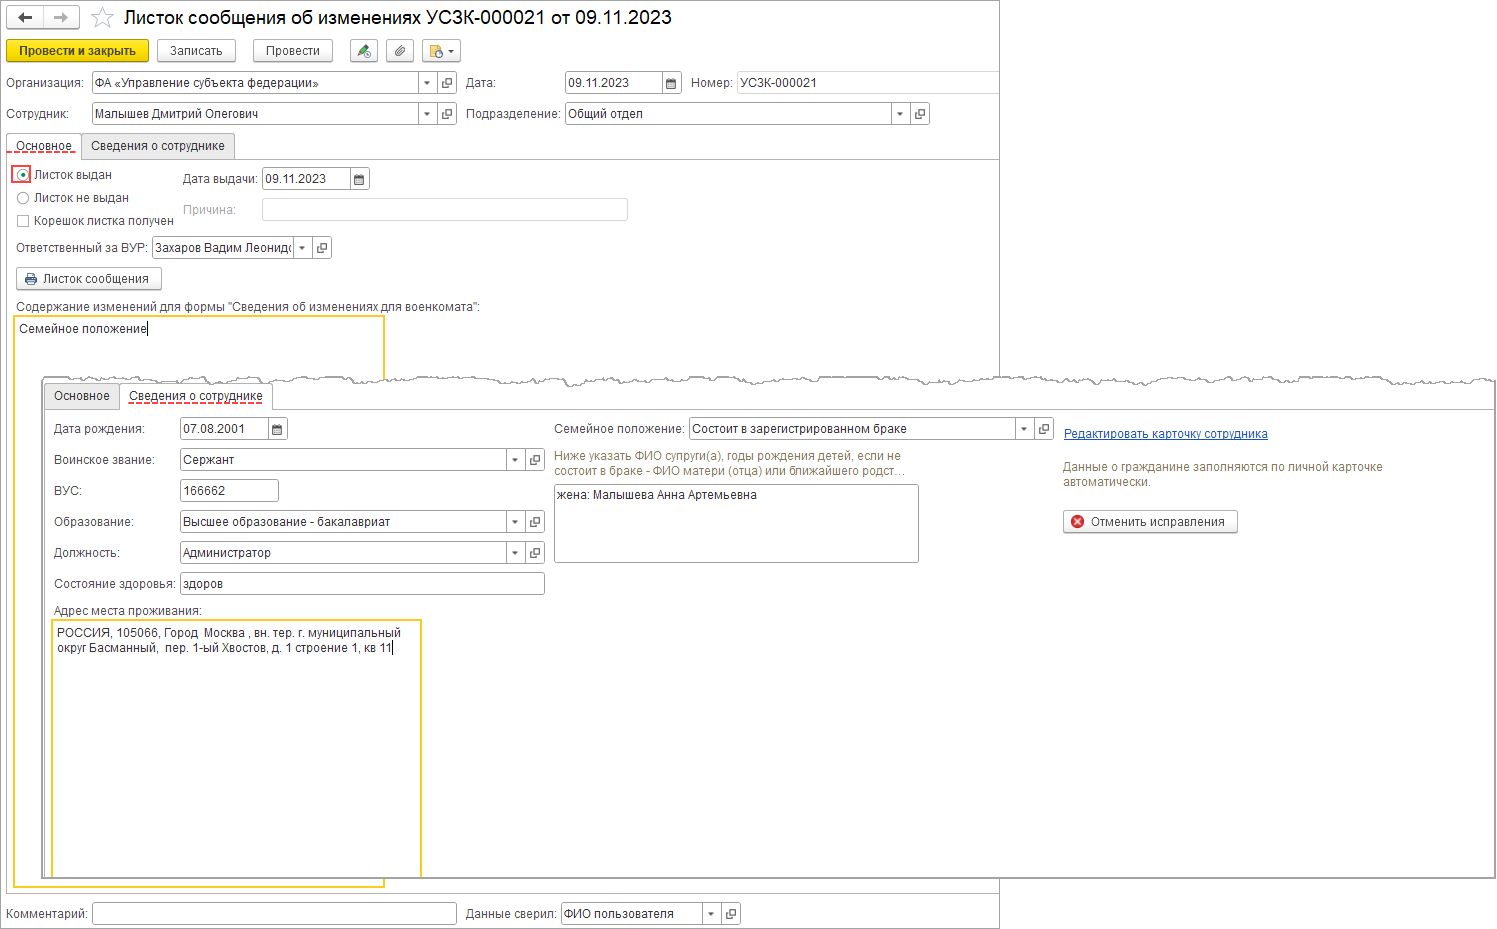
Task: Click the Содержание изменений text area
Action: click(199, 601)
